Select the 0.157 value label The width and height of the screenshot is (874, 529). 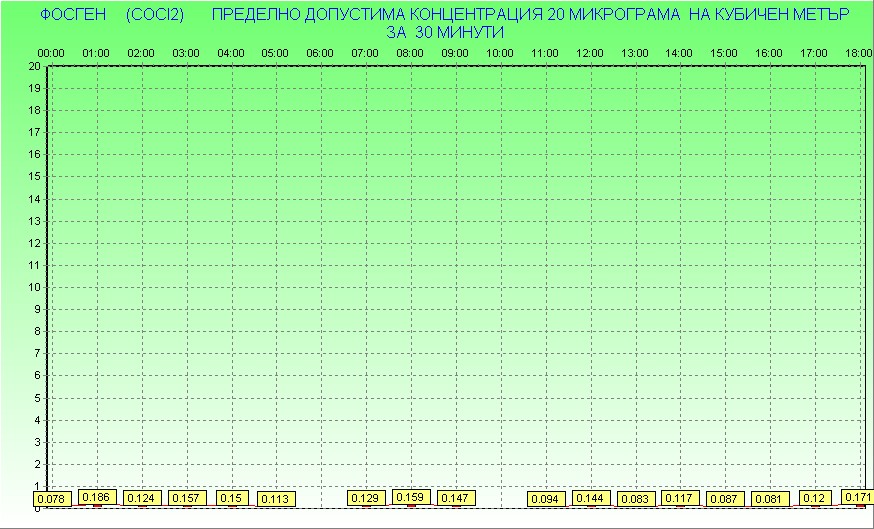pyautogui.click(x=186, y=498)
